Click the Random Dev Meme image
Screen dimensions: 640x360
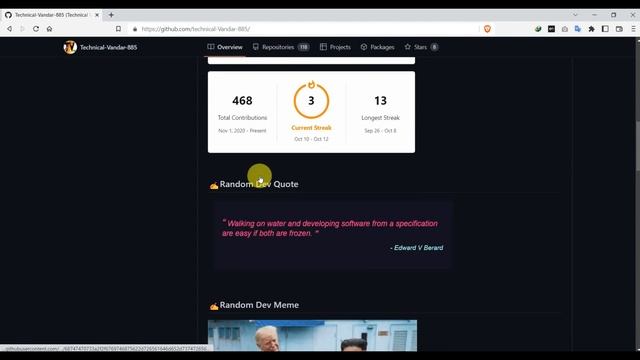[x=313, y=336]
